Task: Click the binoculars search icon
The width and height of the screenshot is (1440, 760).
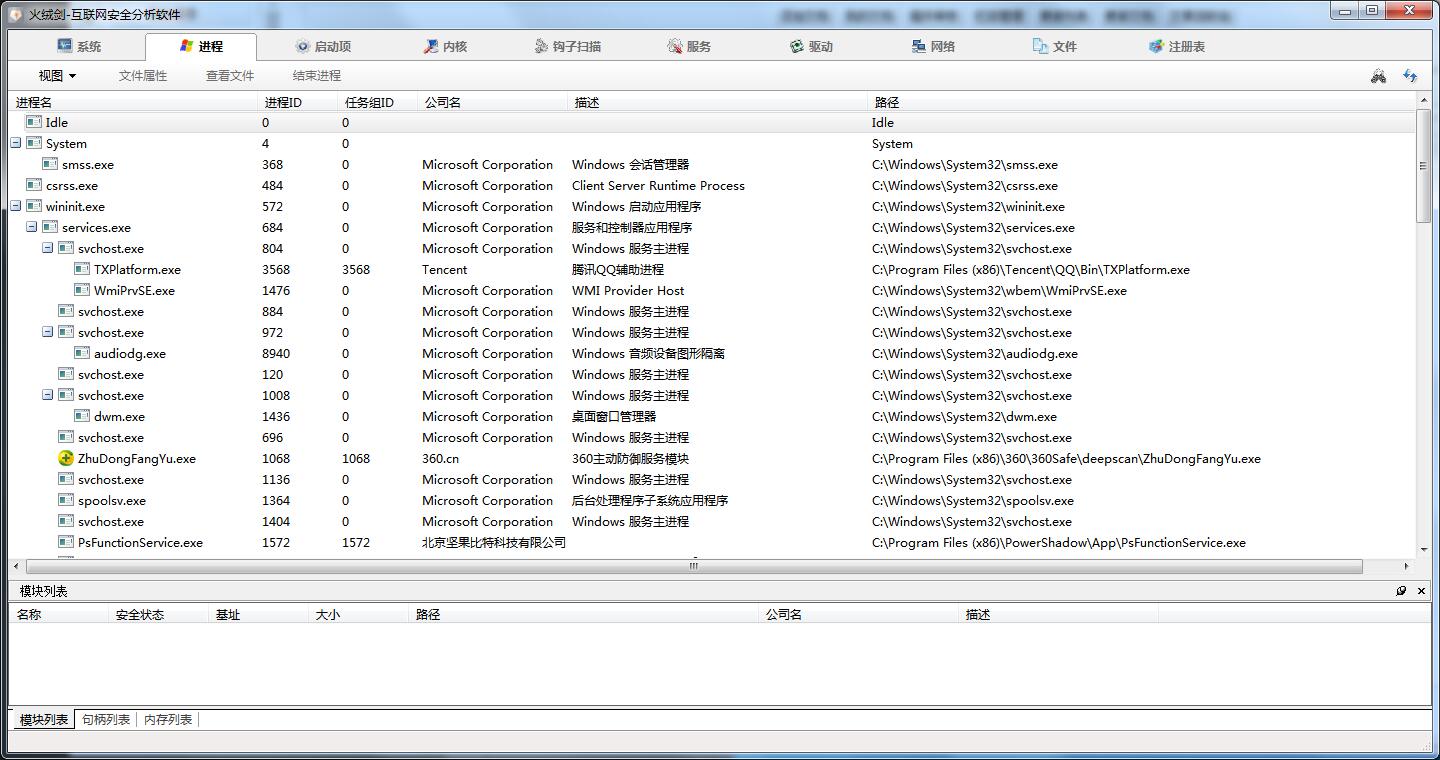Action: pos(1378,76)
